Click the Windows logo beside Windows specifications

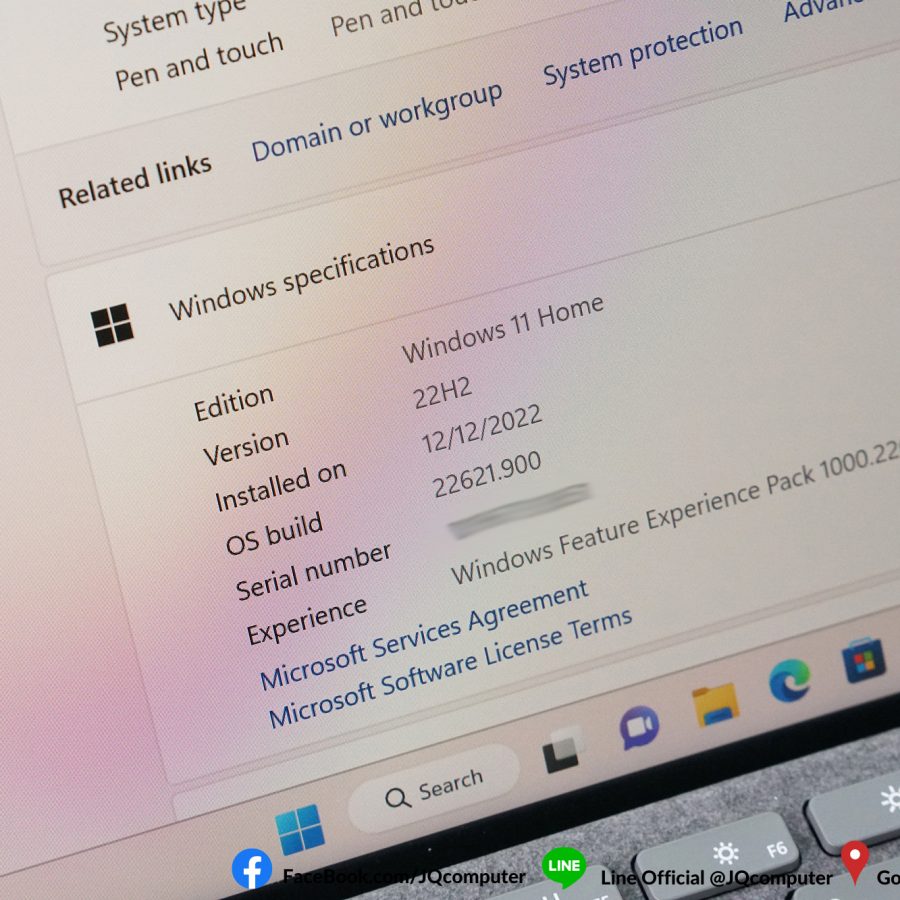coord(112,325)
